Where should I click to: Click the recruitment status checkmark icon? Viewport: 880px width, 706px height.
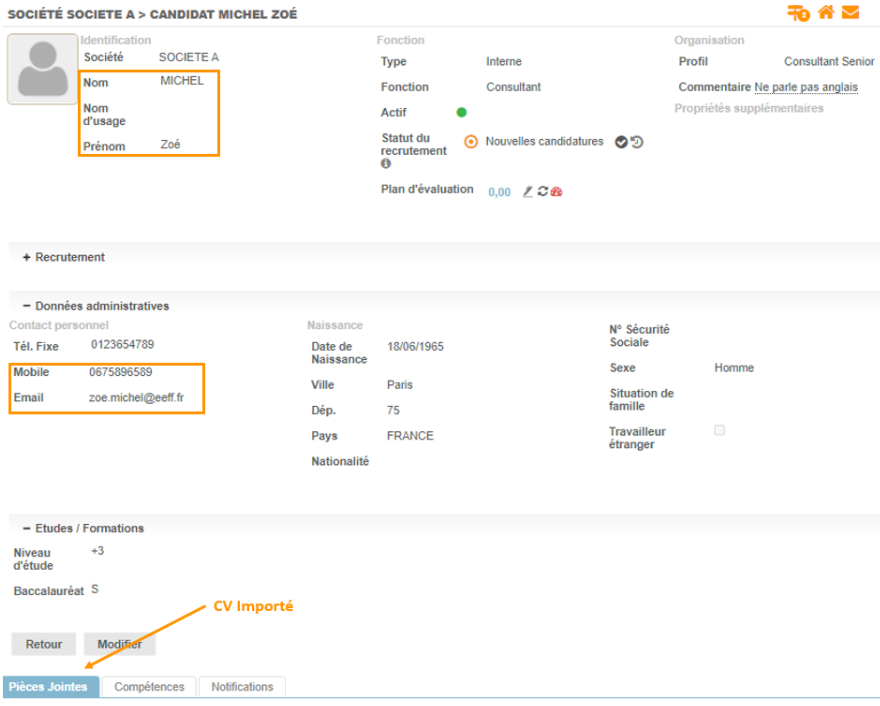click(621, 142)
